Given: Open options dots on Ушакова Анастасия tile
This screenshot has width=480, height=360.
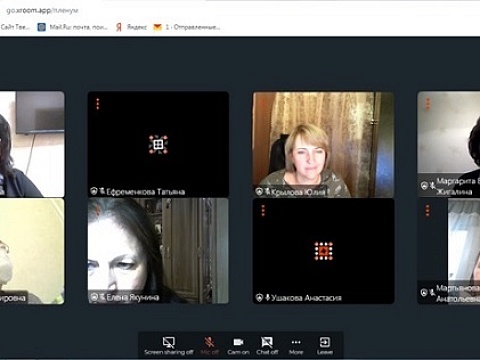Looking at the screenshot, I should pyautogui.click(x=263, y=210).
